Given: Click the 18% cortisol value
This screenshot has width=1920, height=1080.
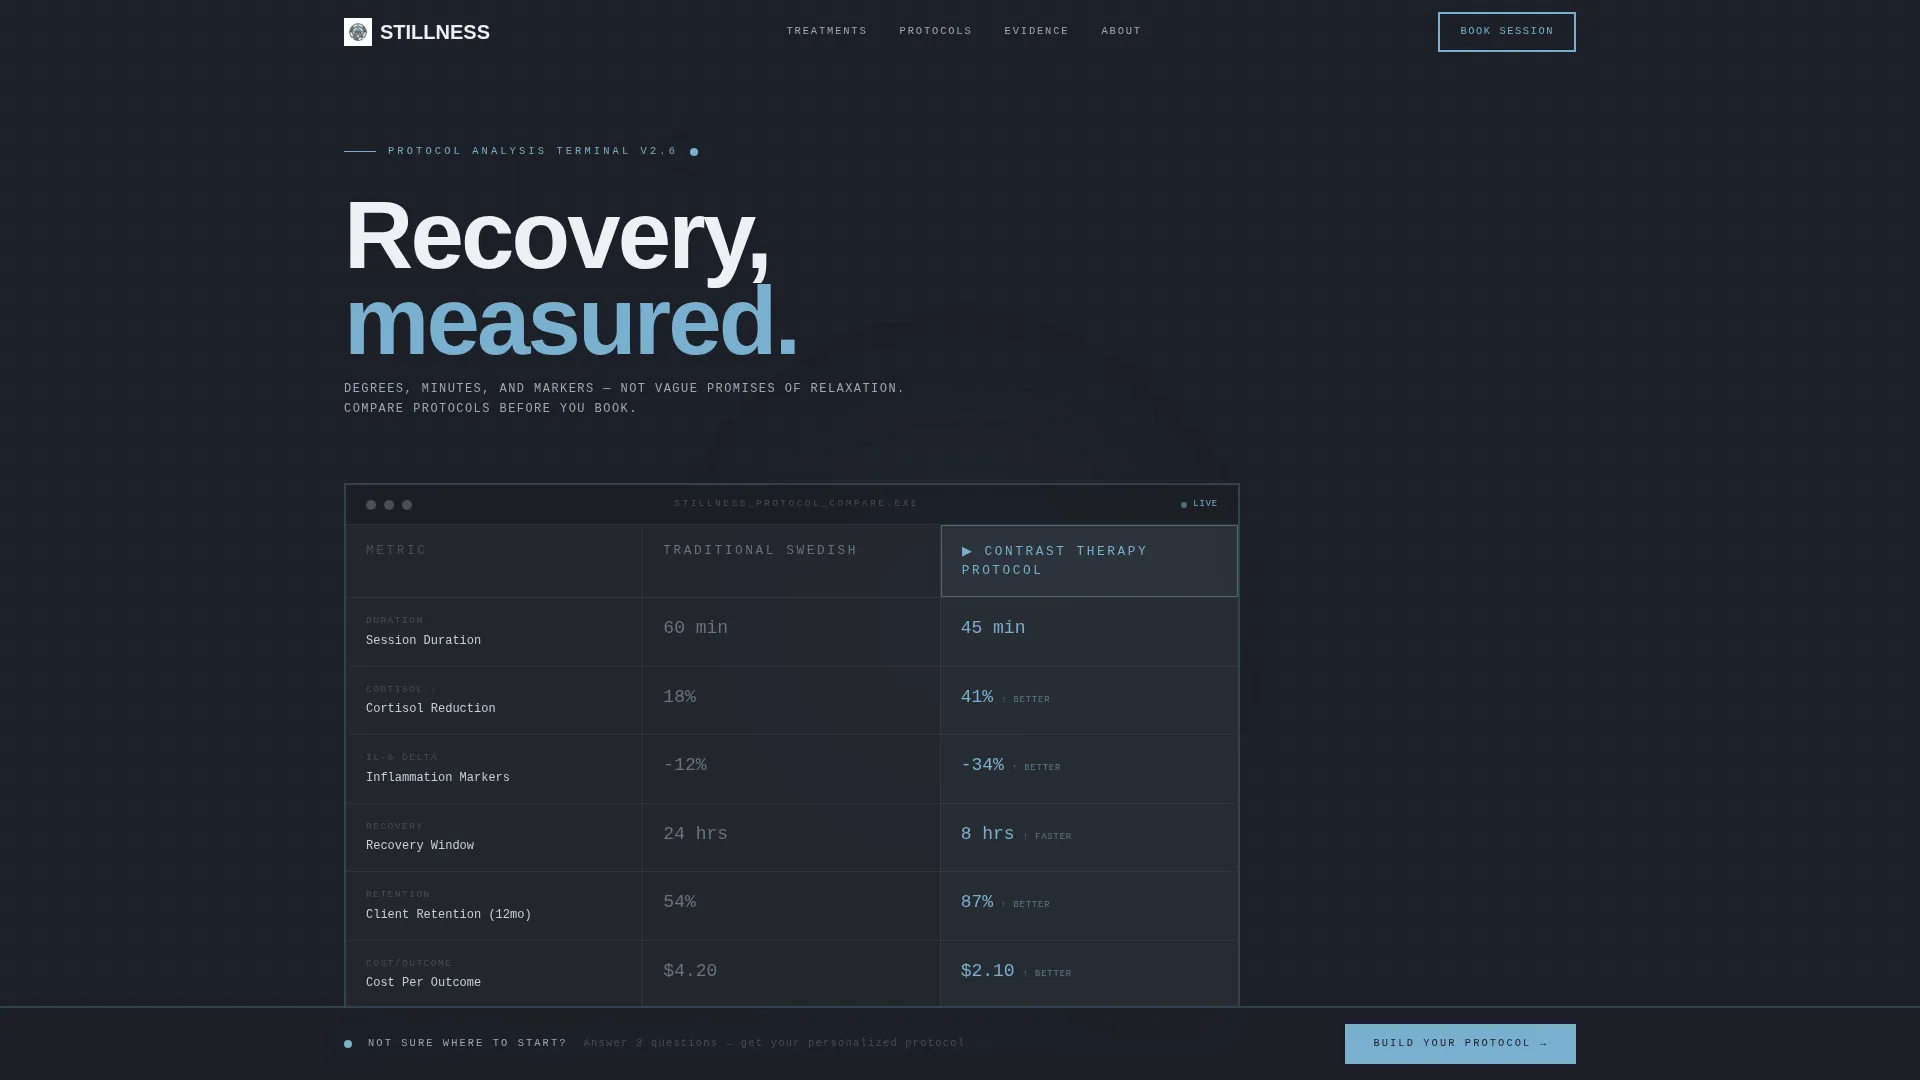Looking at the screenshot, I should point(679,697).
